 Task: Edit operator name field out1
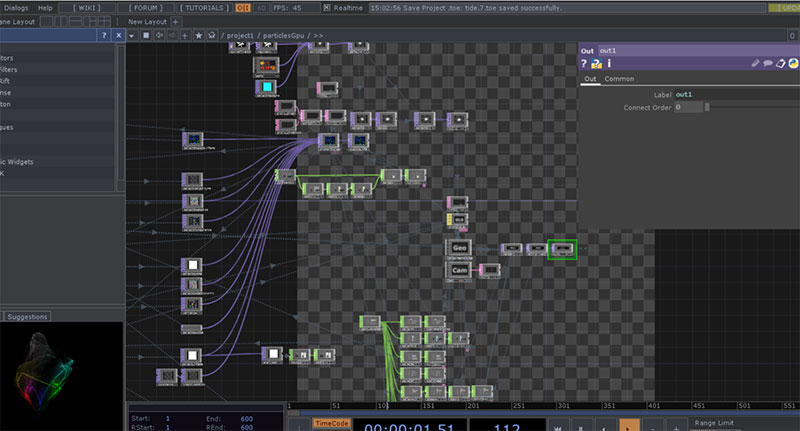(x=698, y=50)
